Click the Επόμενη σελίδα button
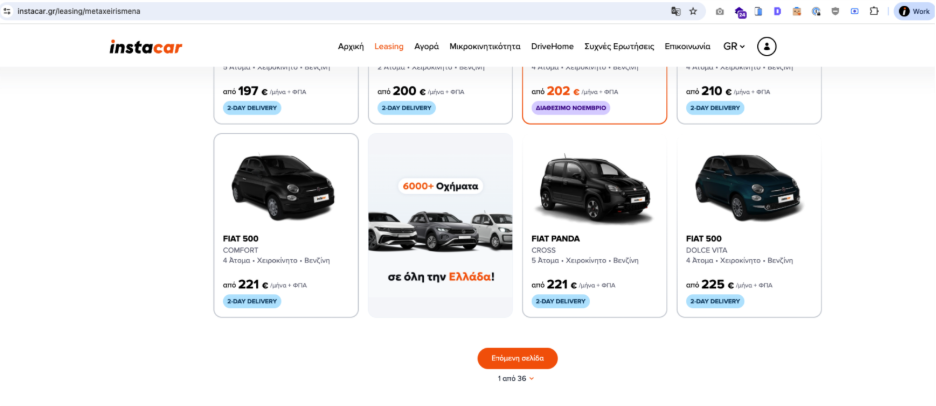Image resolution: width=936 pixels, height=406 pixels. pos(517,358)
